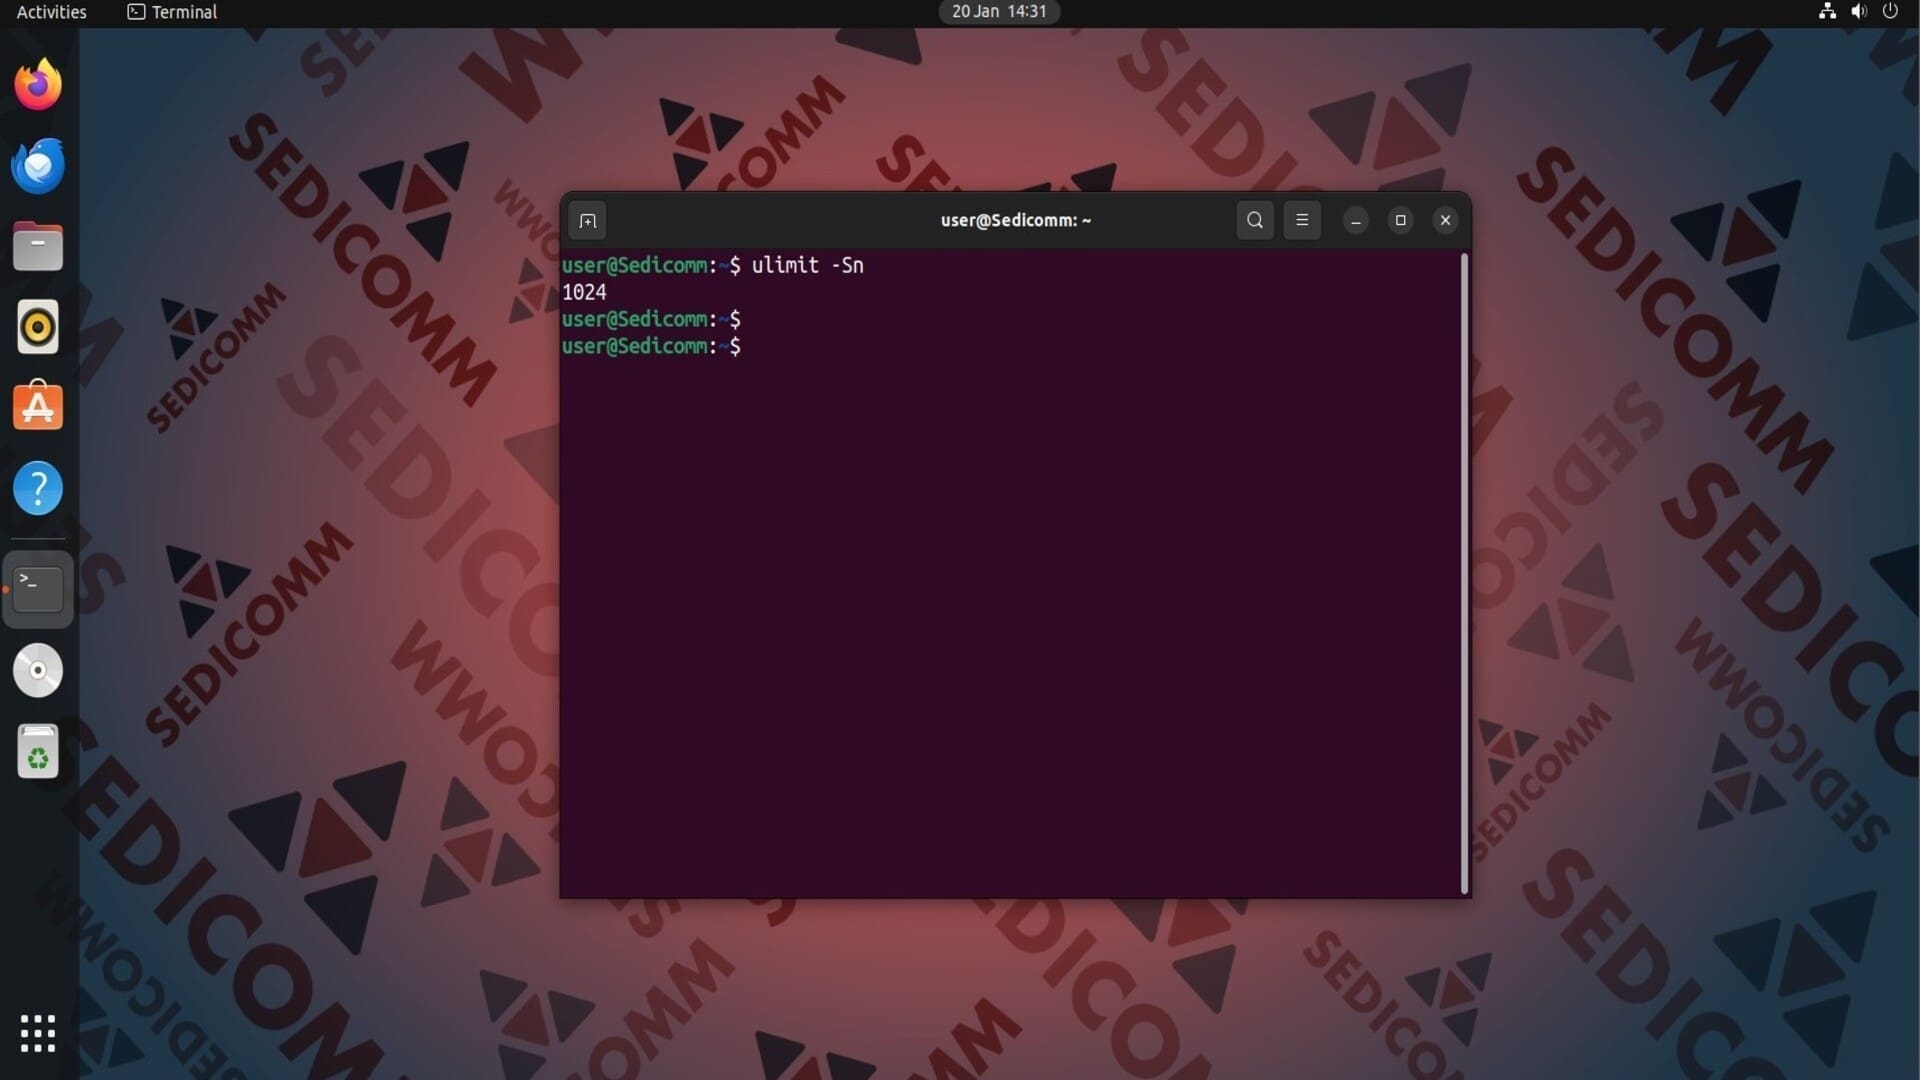Open the Files manager icon

point(38,247)
